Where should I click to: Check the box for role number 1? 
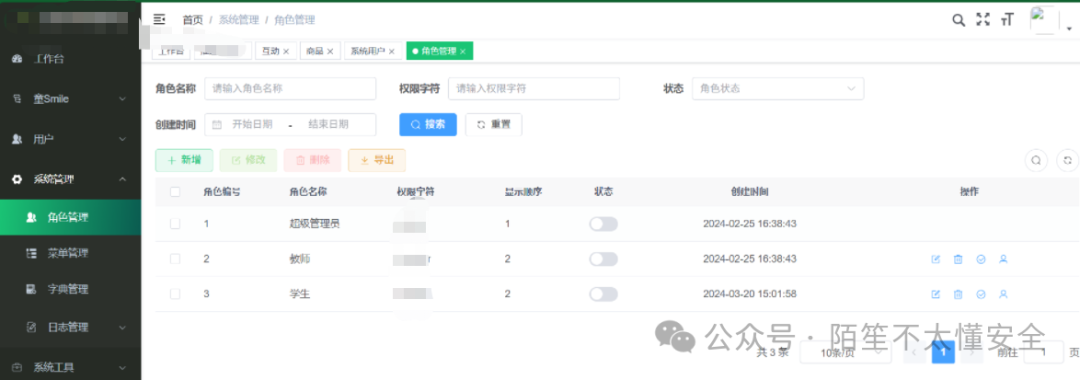pos(175,224)
